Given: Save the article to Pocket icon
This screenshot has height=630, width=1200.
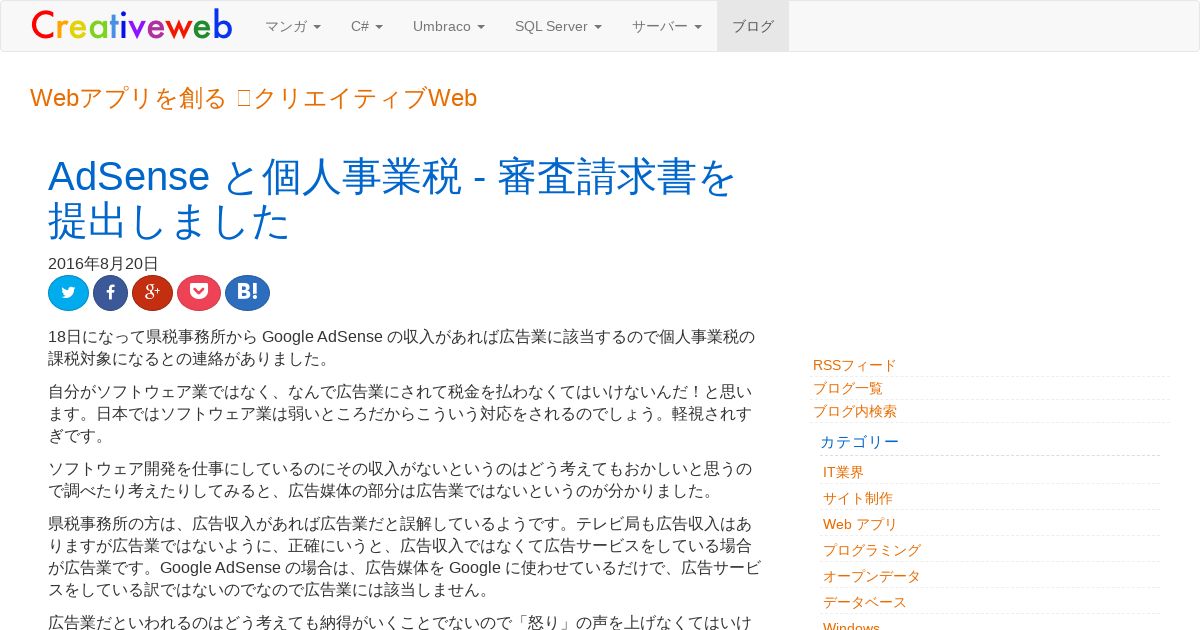Looking at the screenshot, I should (199, 293).
